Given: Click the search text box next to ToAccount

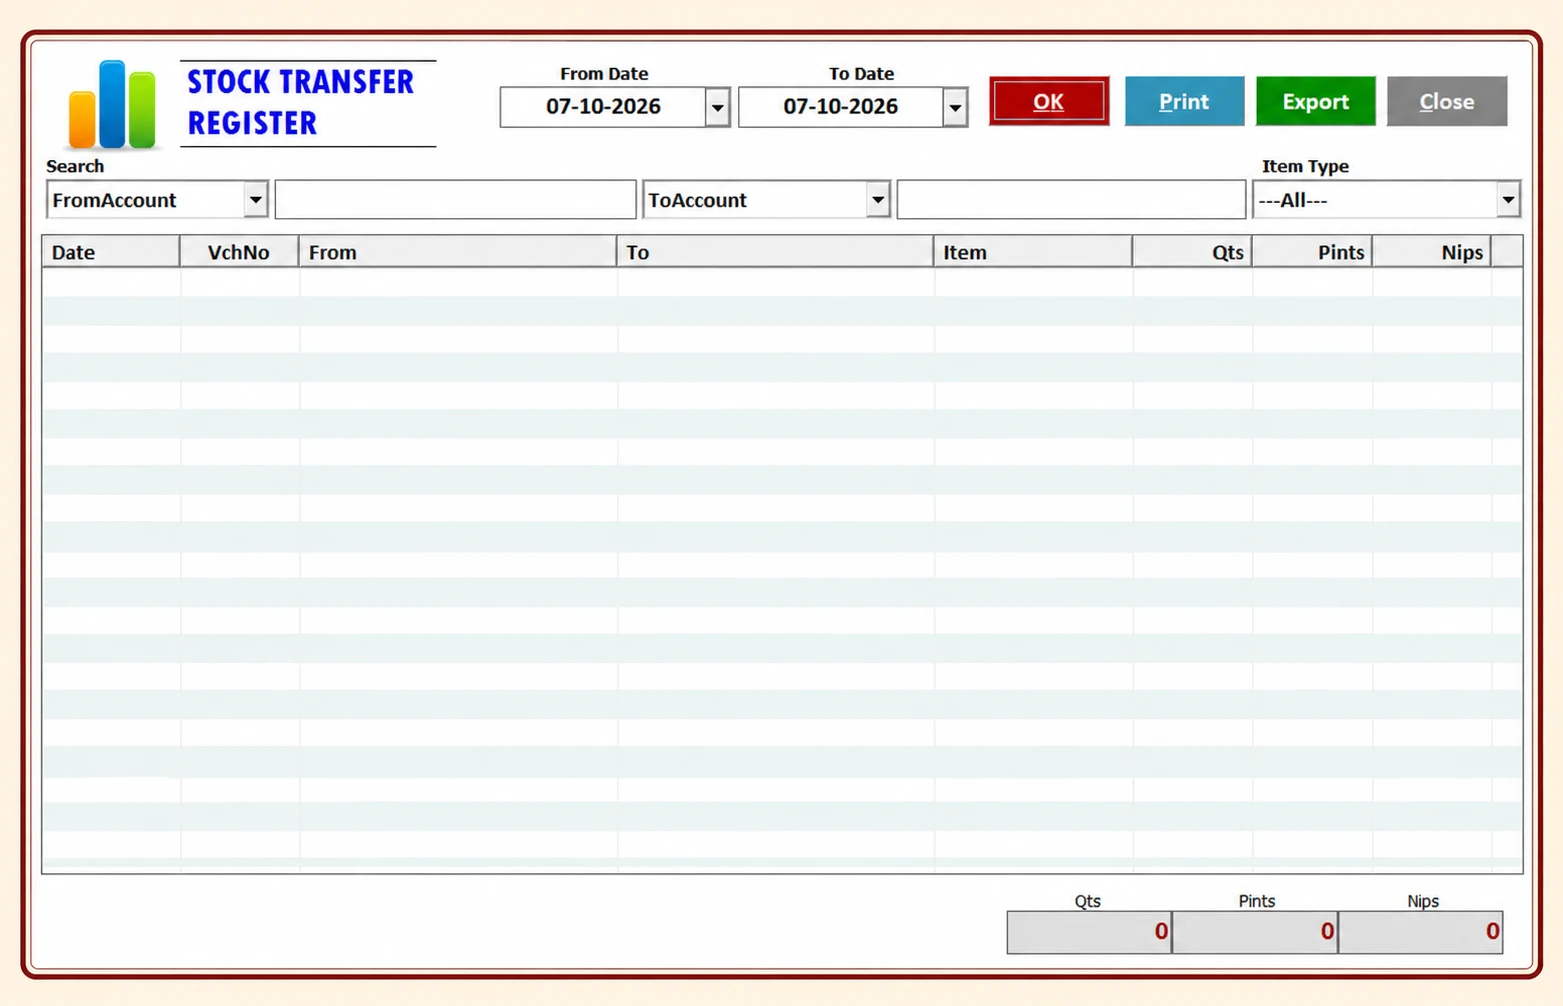Looking at the screenshot, I should pos(1071,200).
